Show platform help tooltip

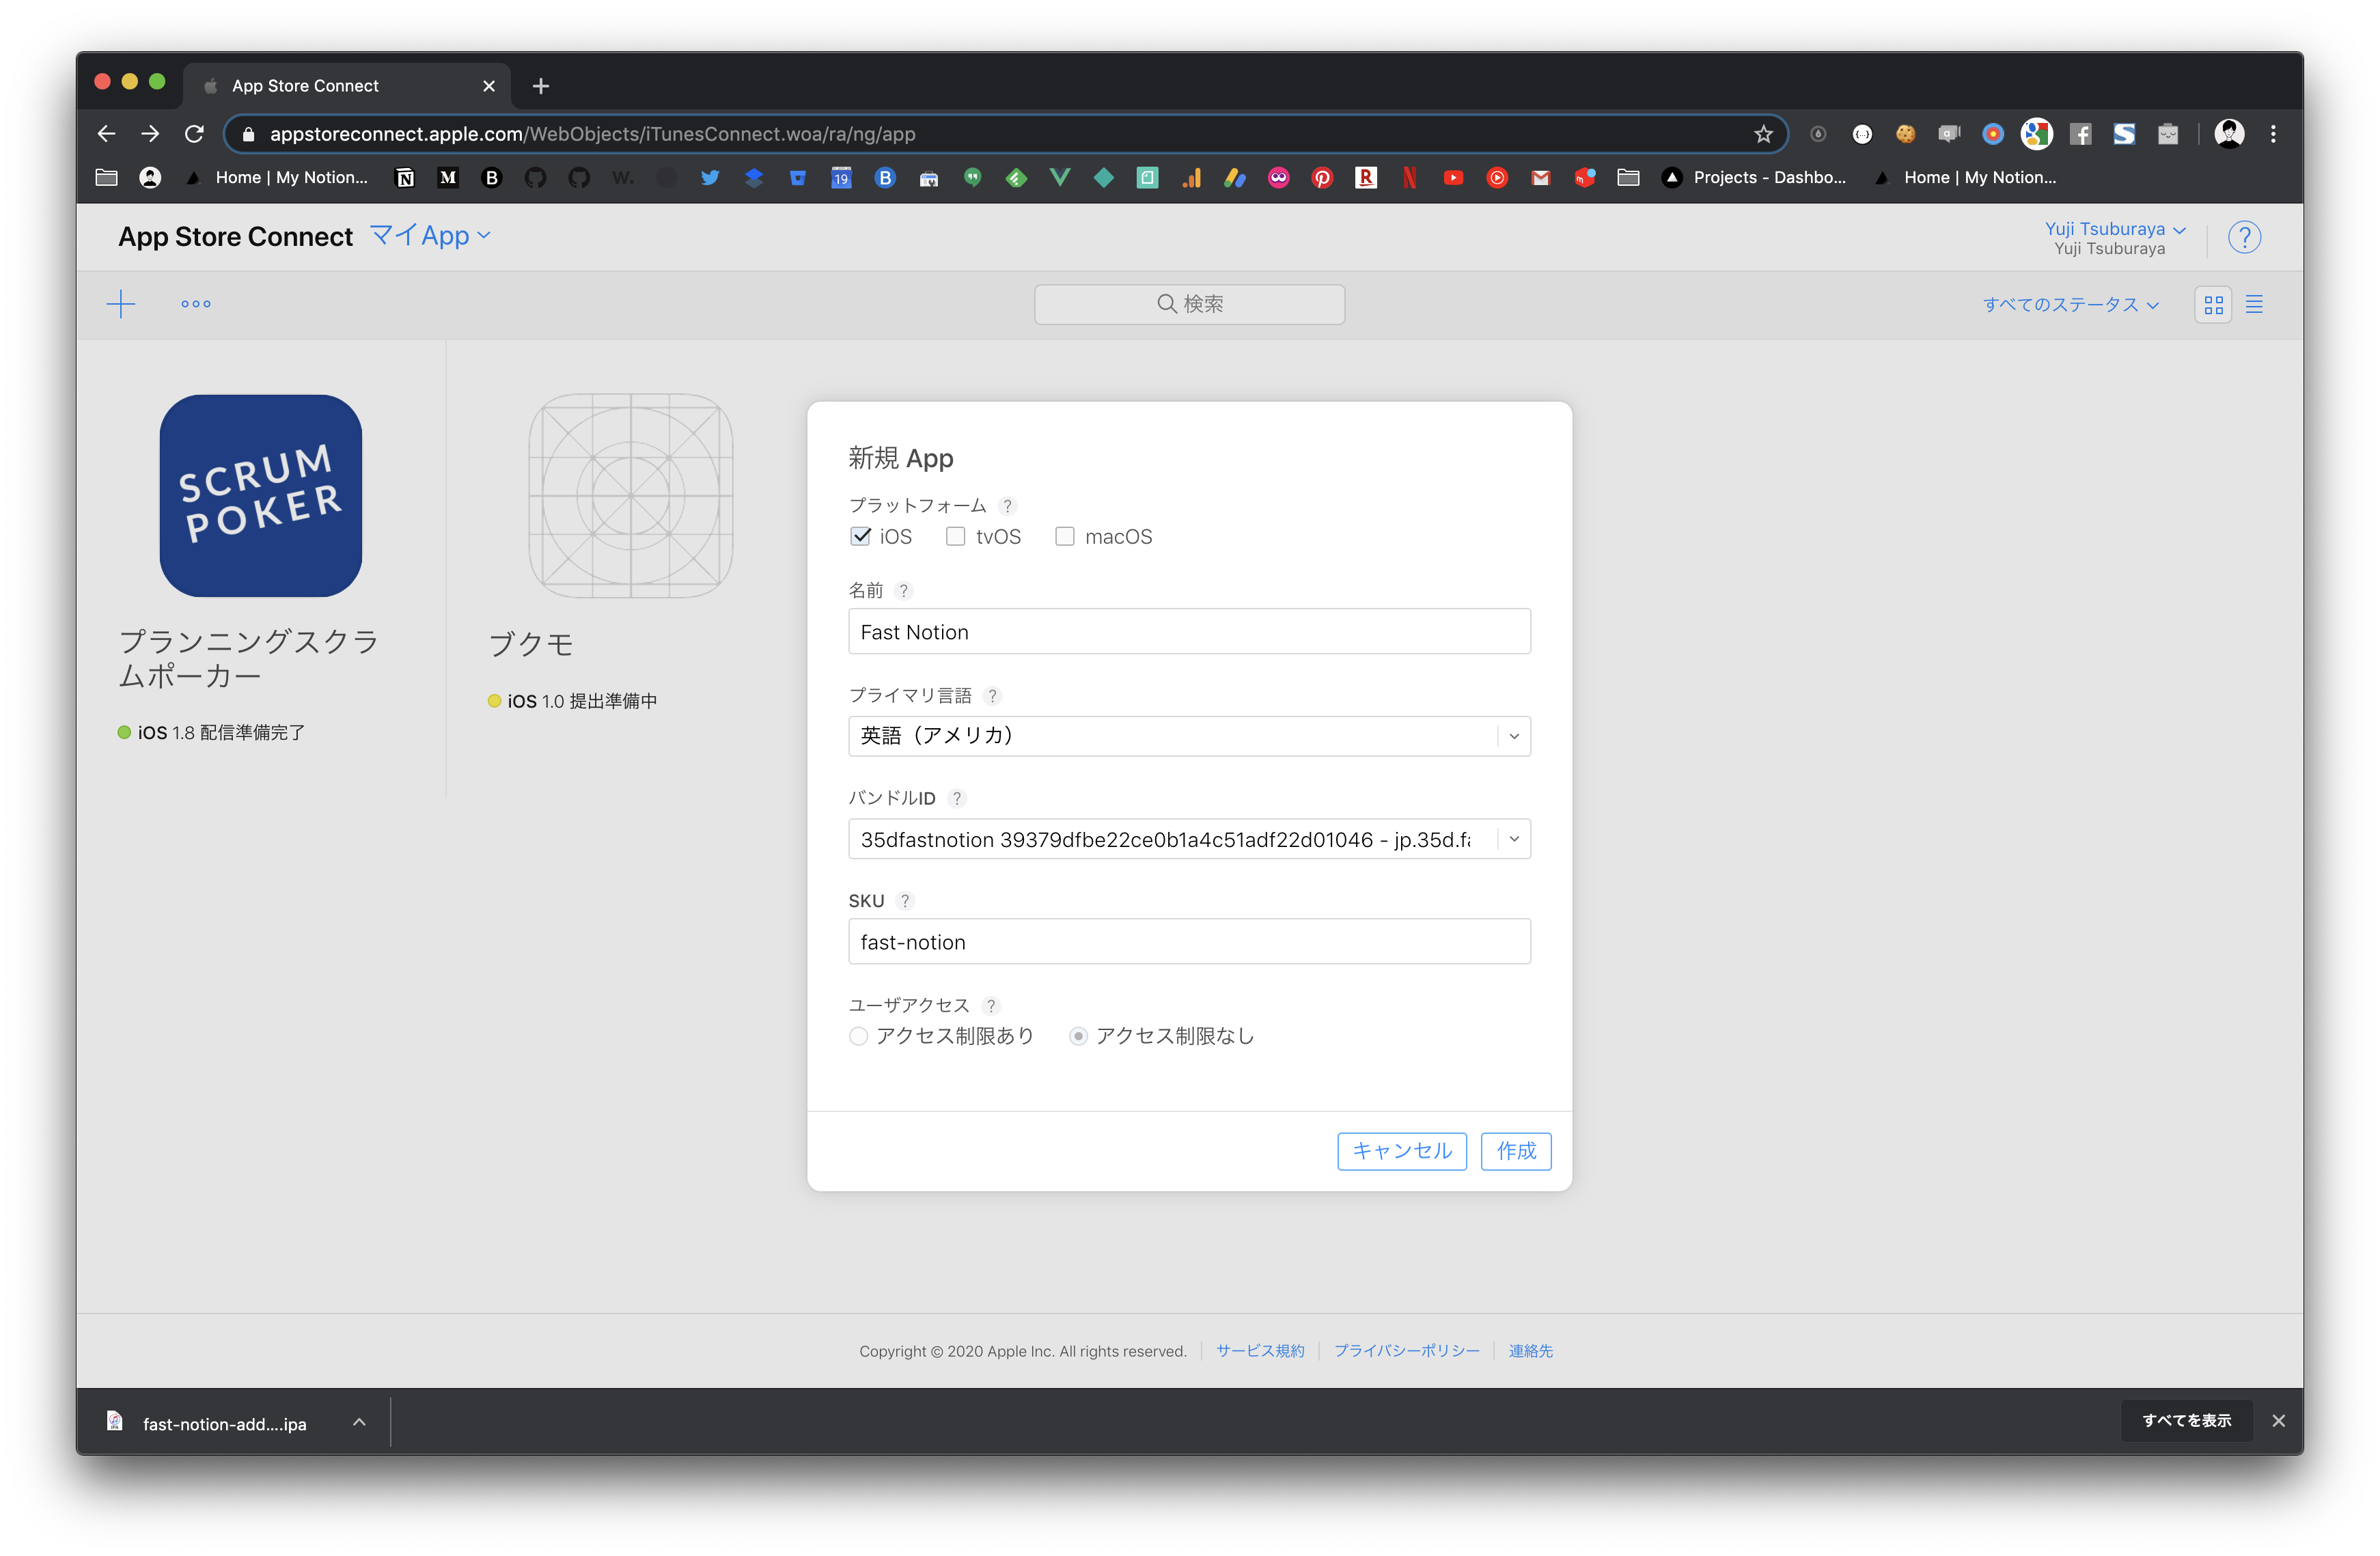(x=1007, y=505)
